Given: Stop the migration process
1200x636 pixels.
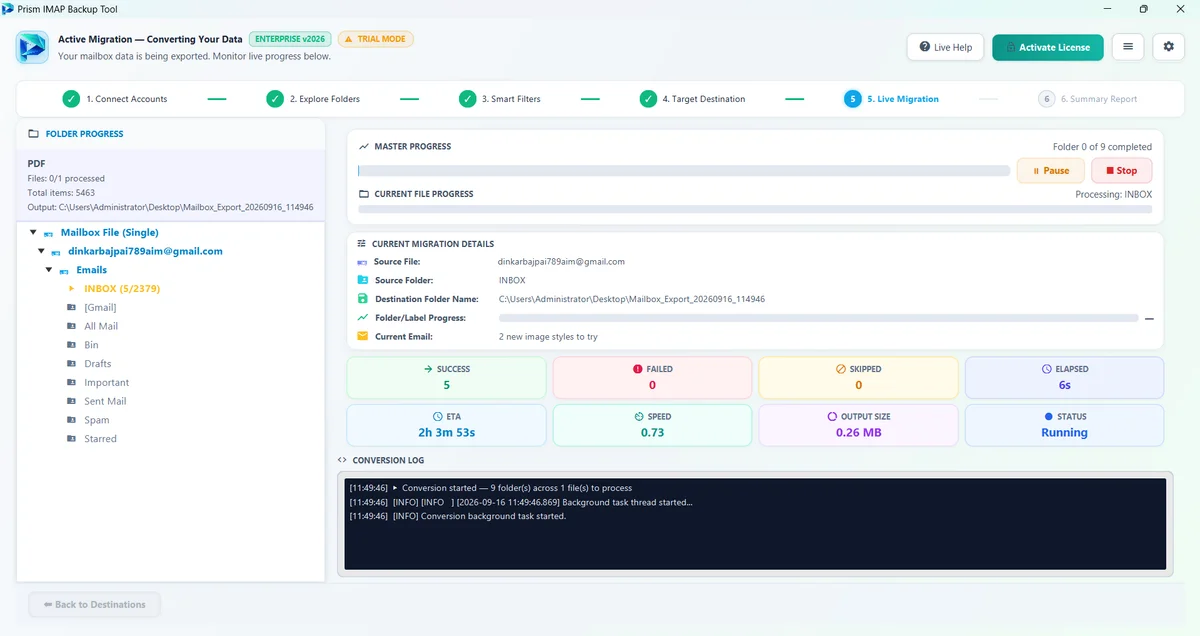Looking at the screenshot, I should coord(1121,171).
